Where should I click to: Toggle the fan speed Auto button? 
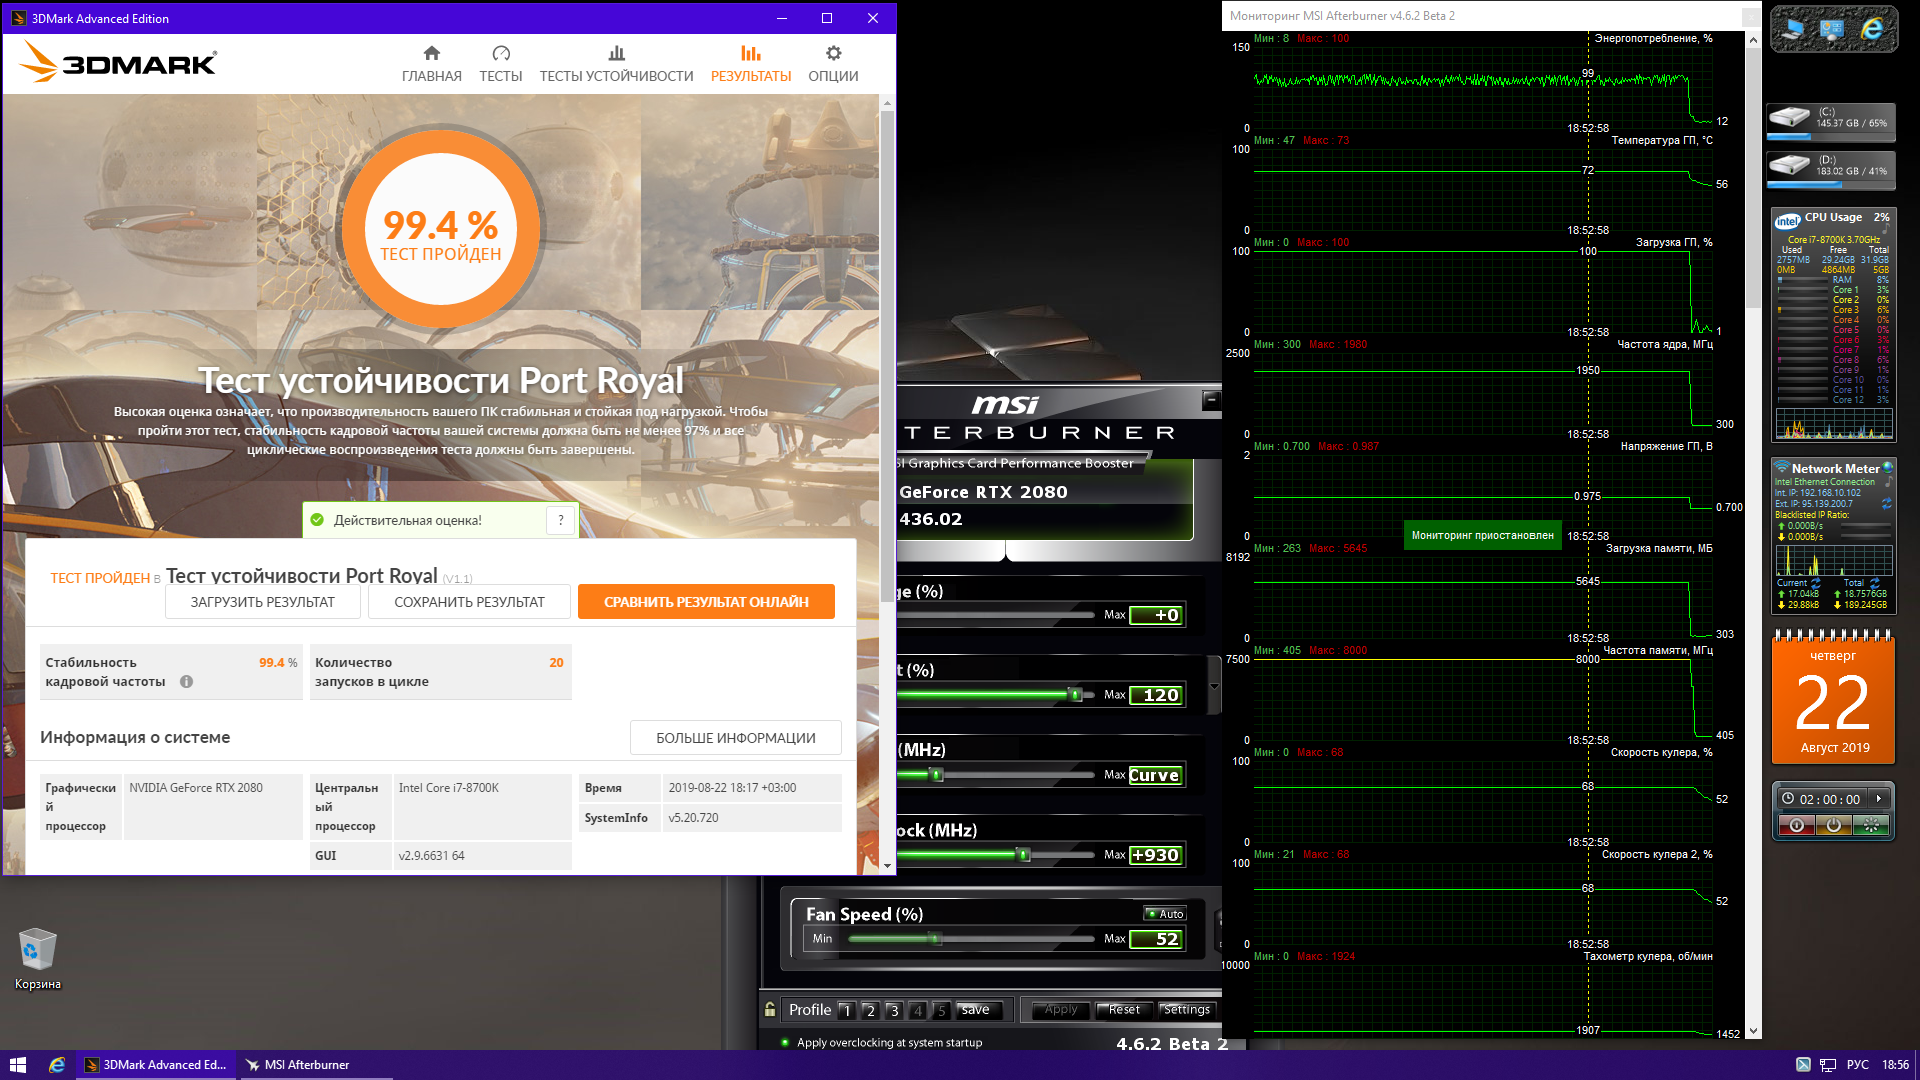click(1165, 914)
